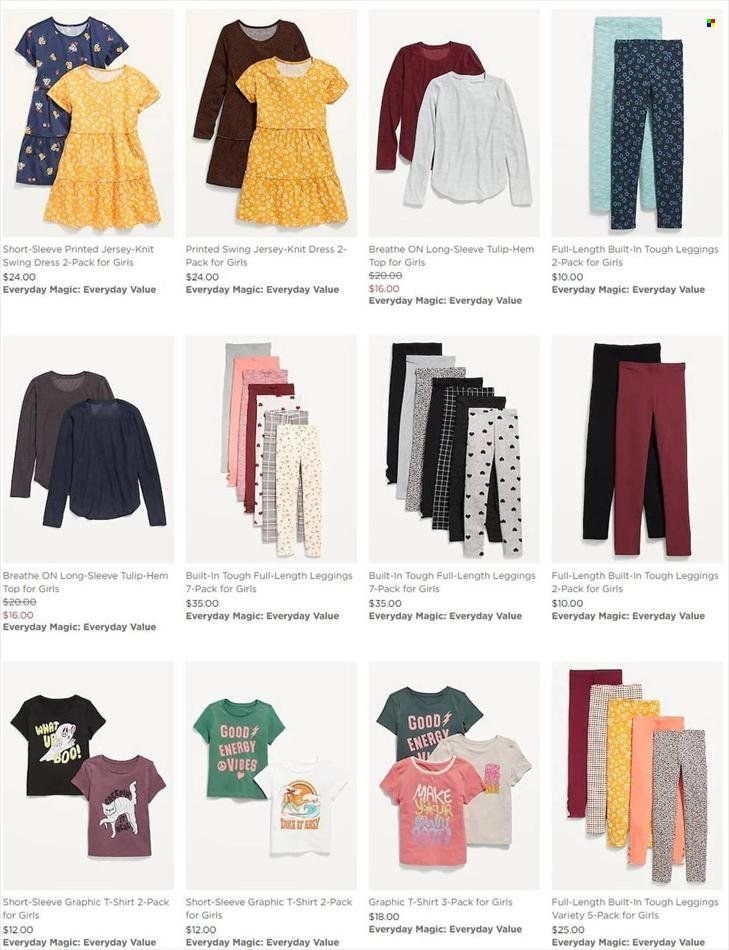Select the black and burgundy leggings 2-pack image

click(637, 450)
